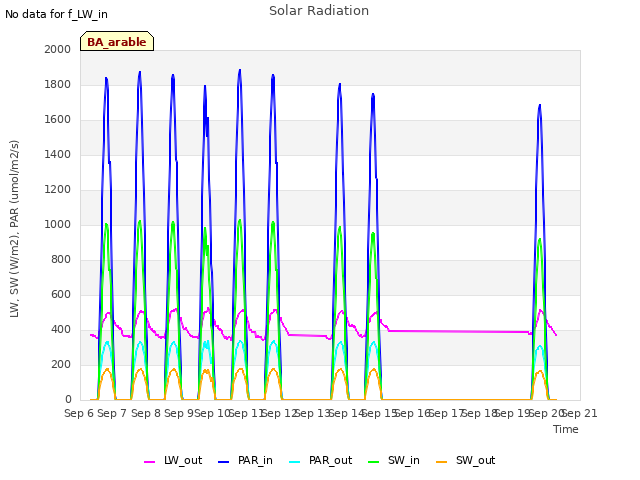
Task: Click the 1000 y-axis tick label
Action: pos(58,224)
